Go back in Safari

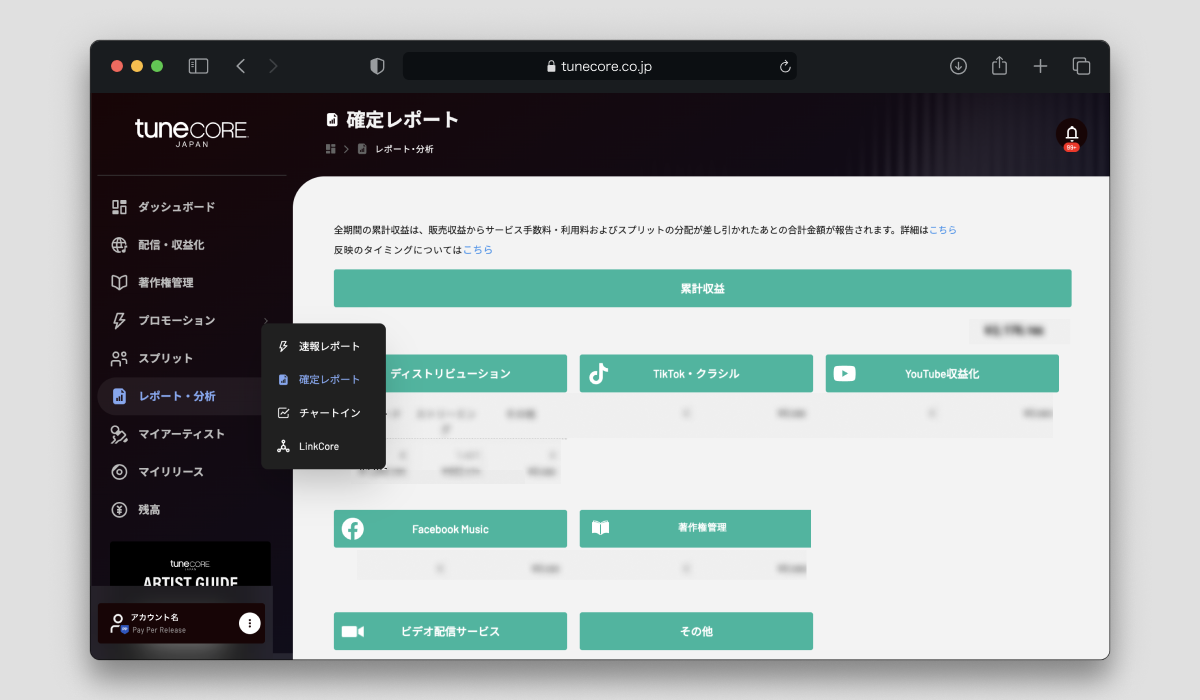[241, 66]
